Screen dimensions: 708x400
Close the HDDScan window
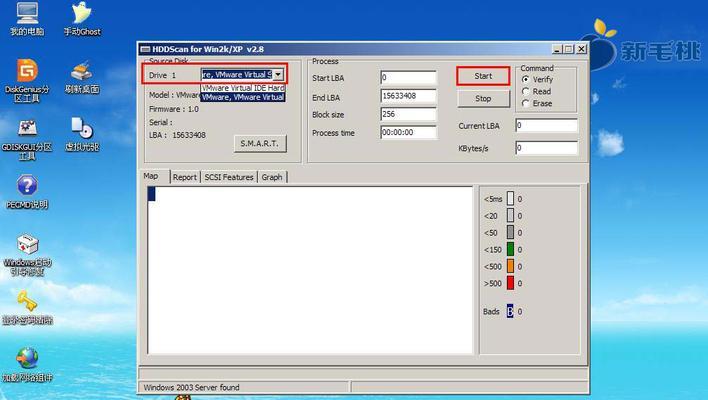click(582, 49)
